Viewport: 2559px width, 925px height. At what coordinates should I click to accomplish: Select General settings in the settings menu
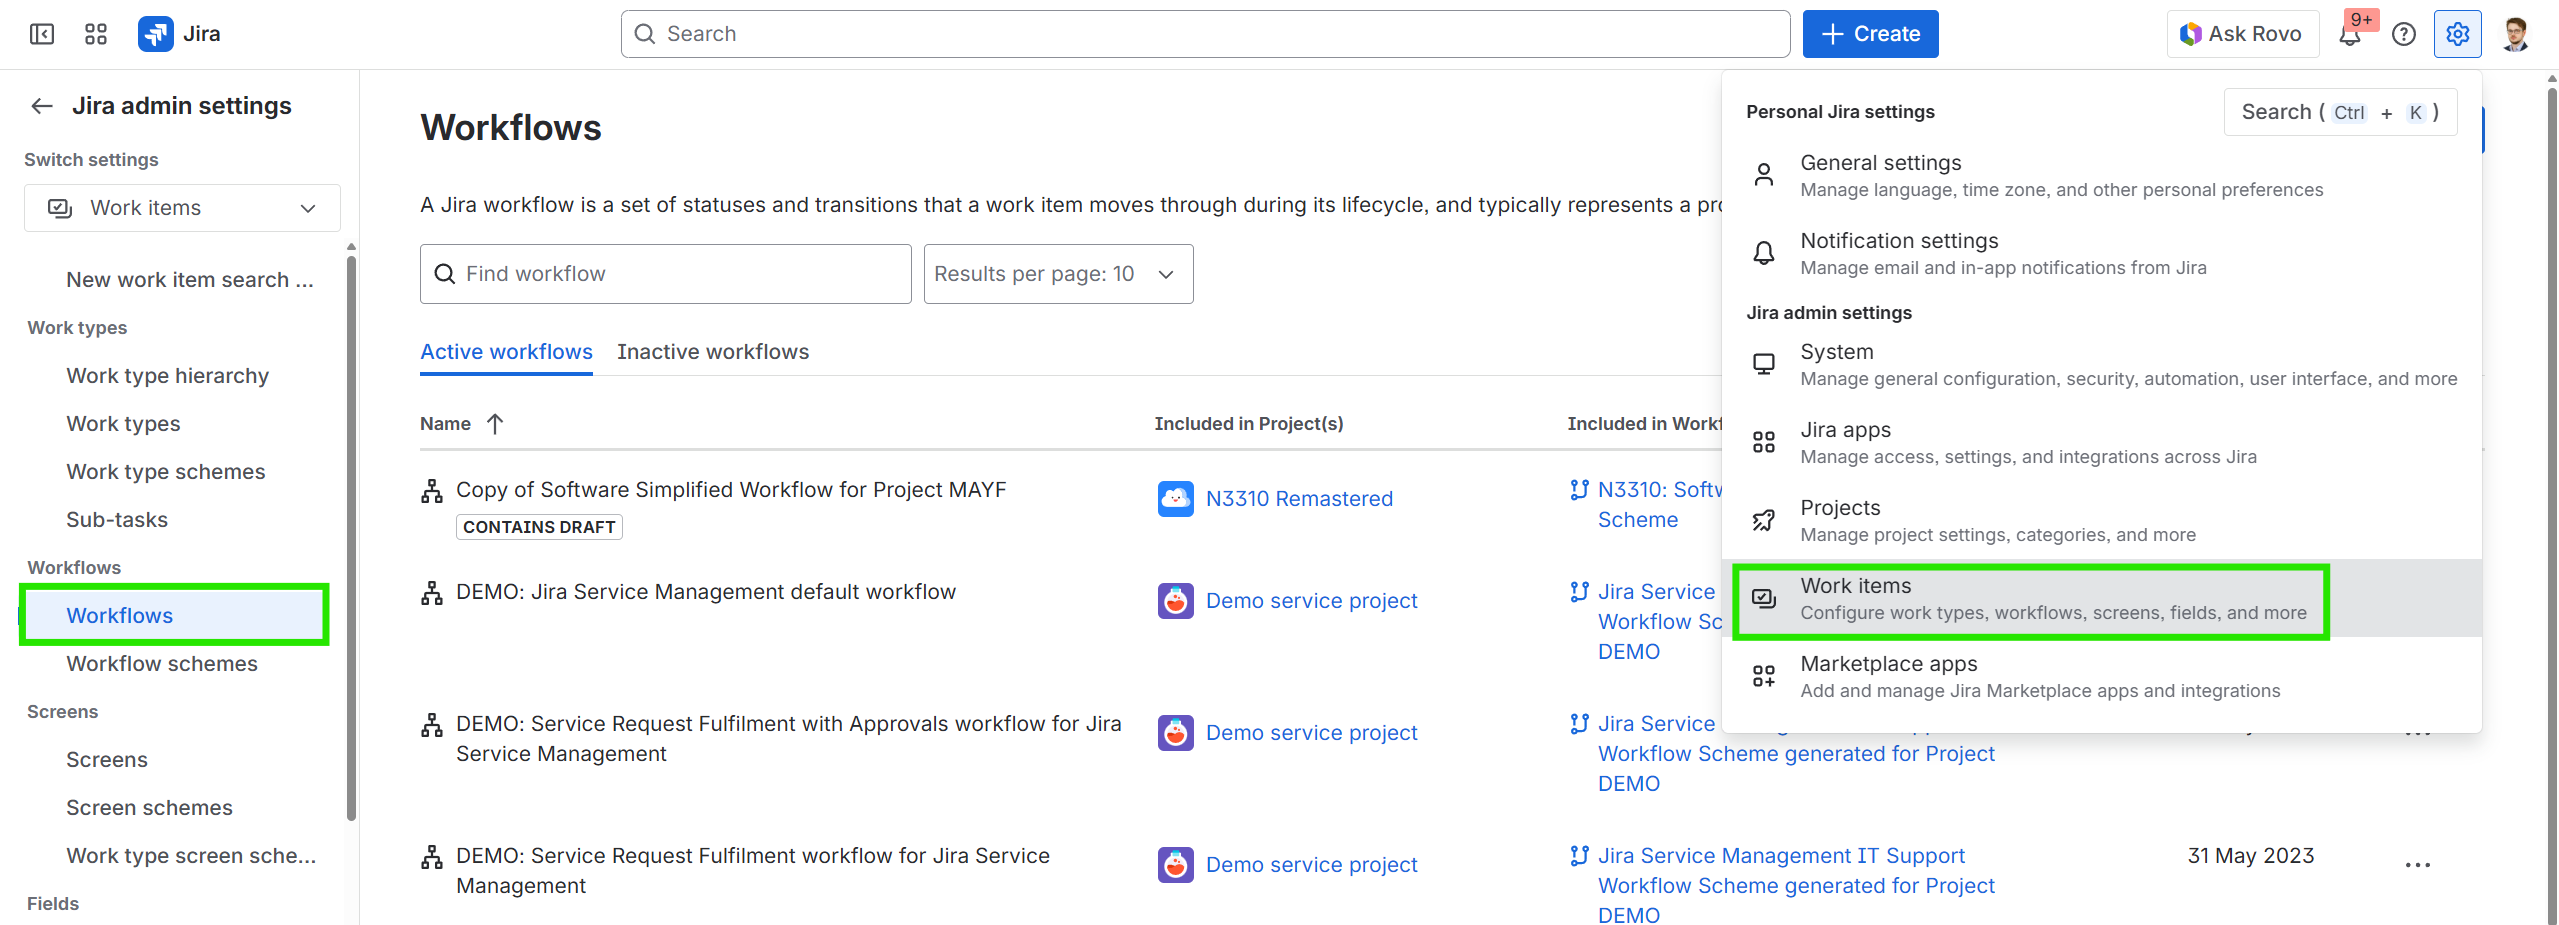click(2102, 175)
